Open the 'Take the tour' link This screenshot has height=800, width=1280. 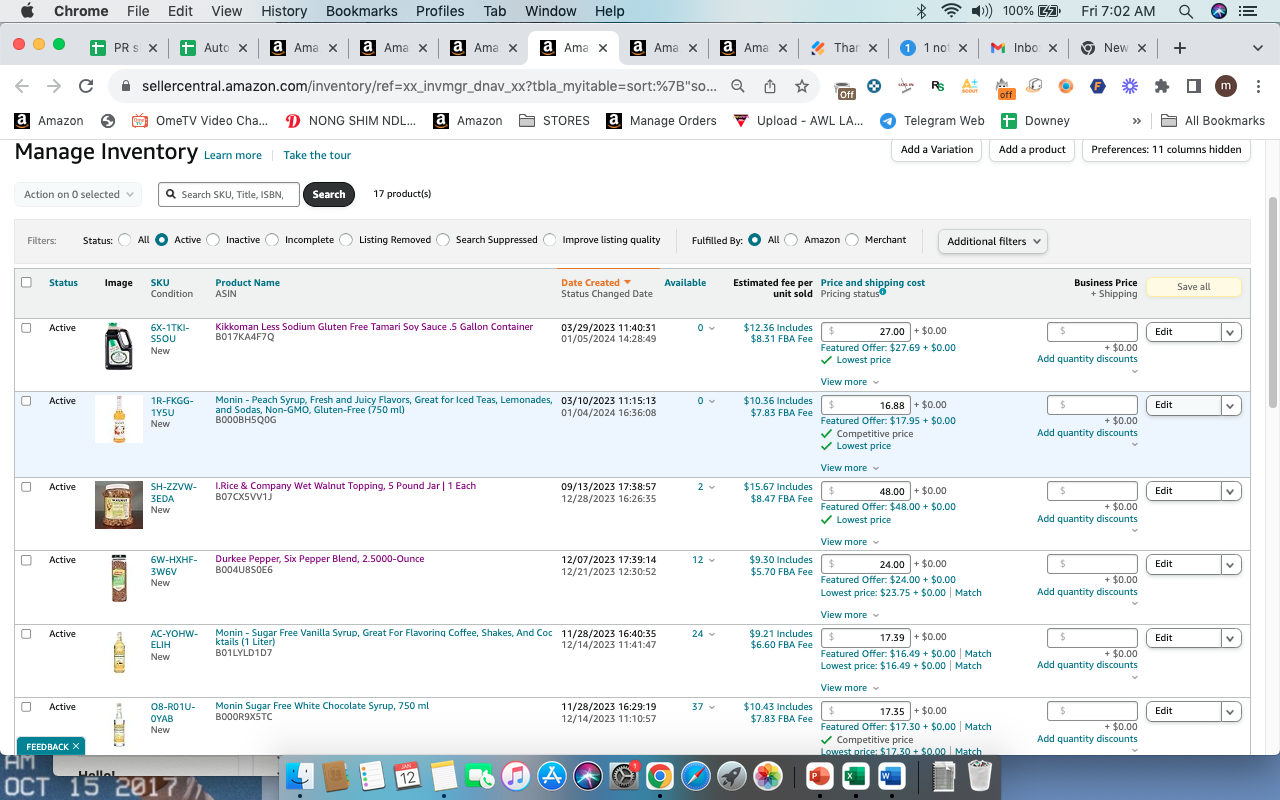point(317,155)
